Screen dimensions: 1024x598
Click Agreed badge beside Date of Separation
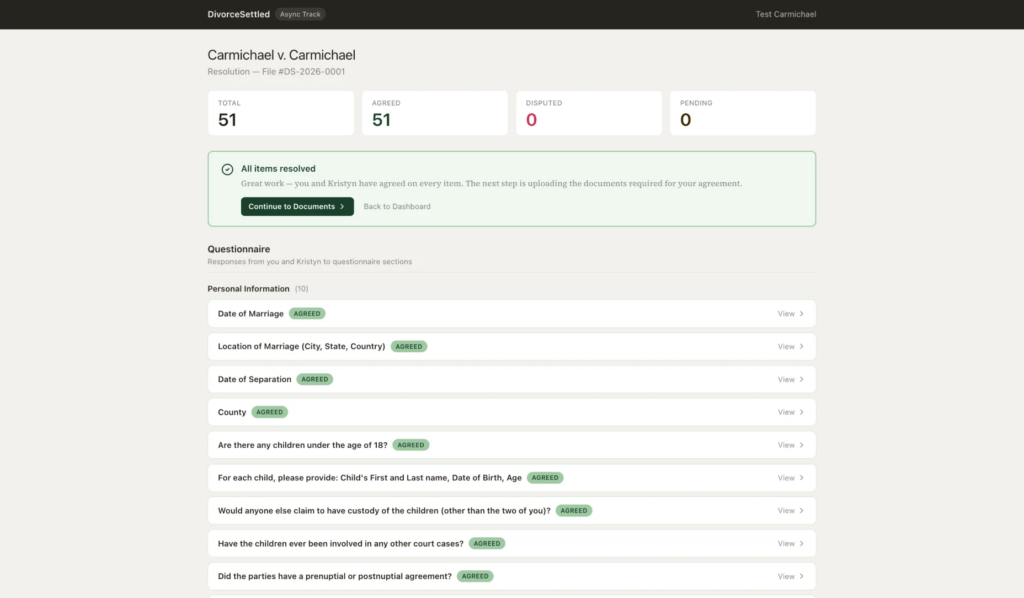(315, 379)
